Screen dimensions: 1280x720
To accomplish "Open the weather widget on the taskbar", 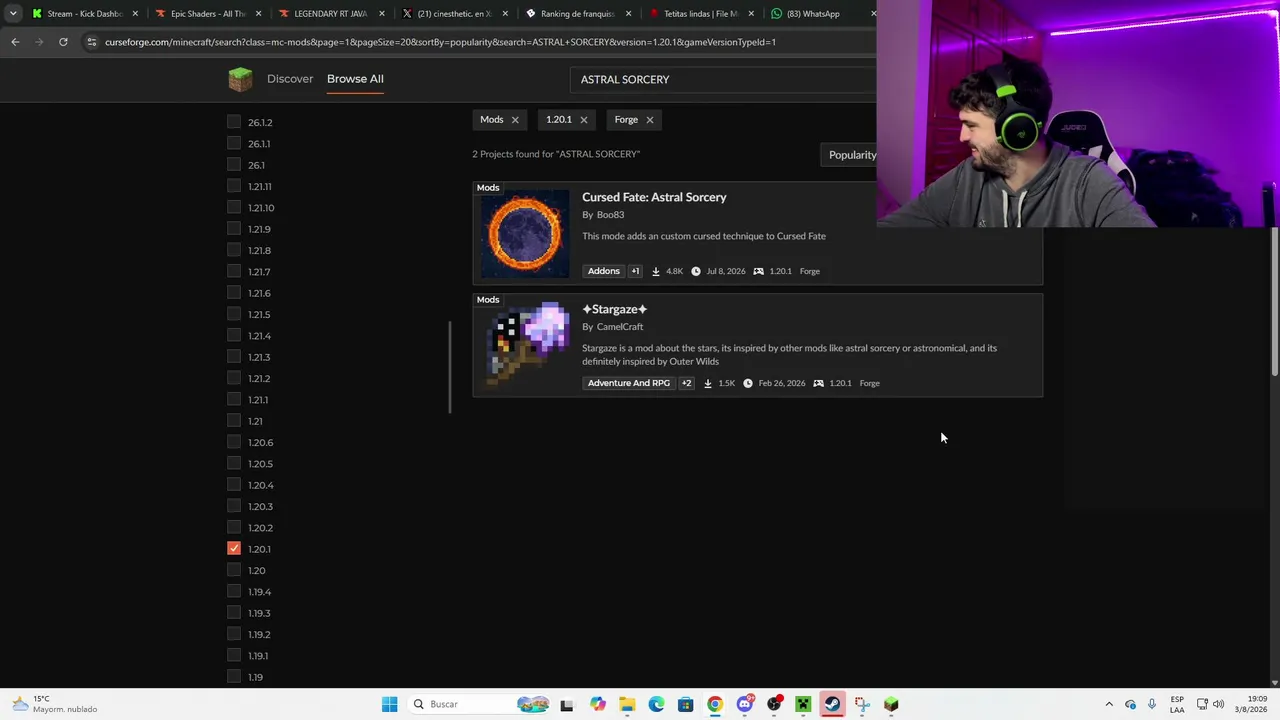I will (55, 704).
